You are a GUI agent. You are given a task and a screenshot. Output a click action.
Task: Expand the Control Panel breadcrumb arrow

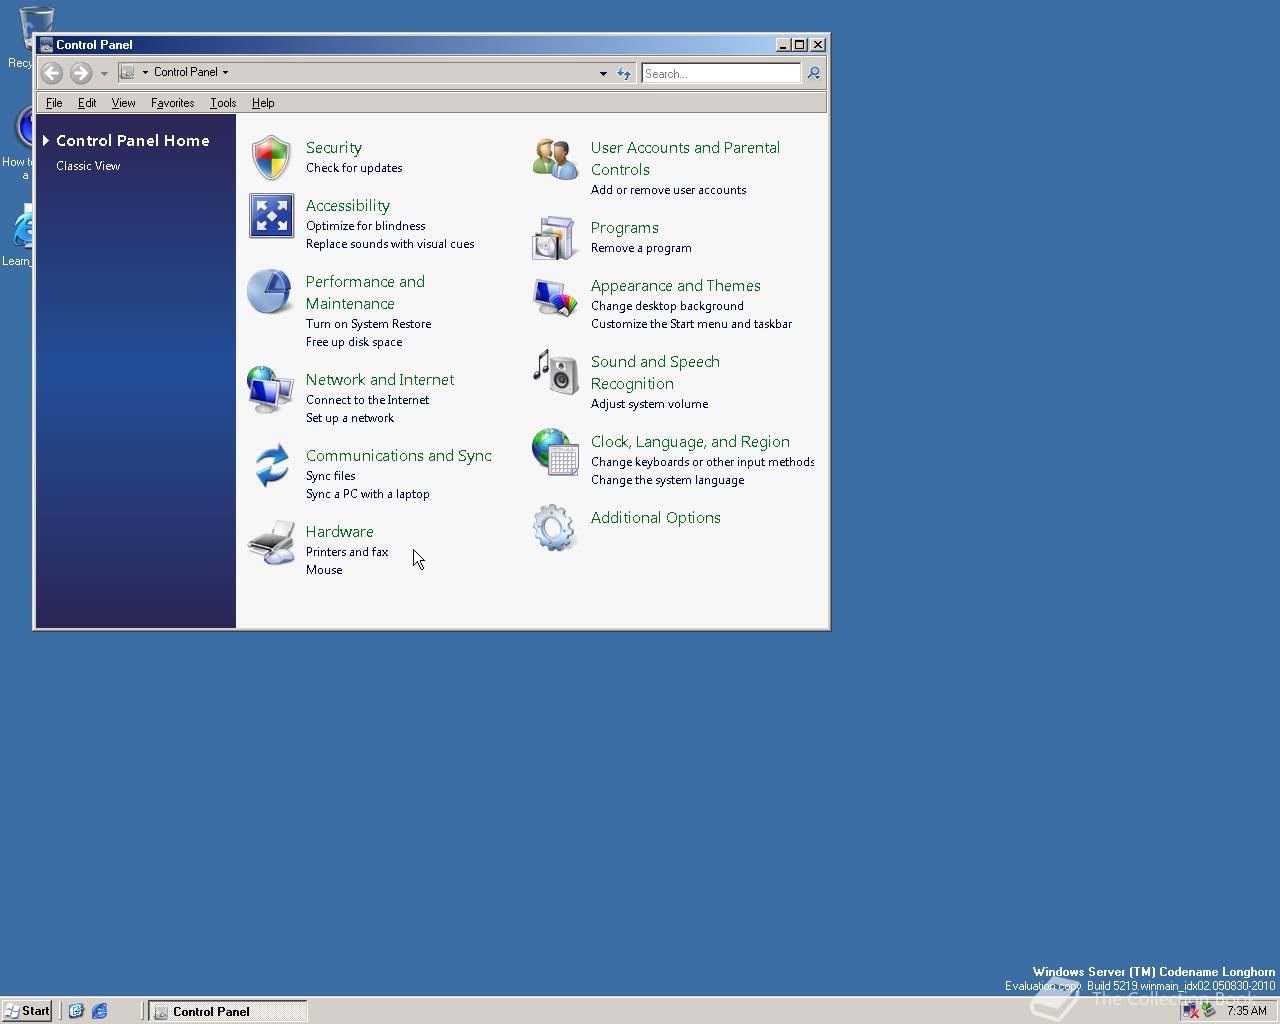coord(225,72)
